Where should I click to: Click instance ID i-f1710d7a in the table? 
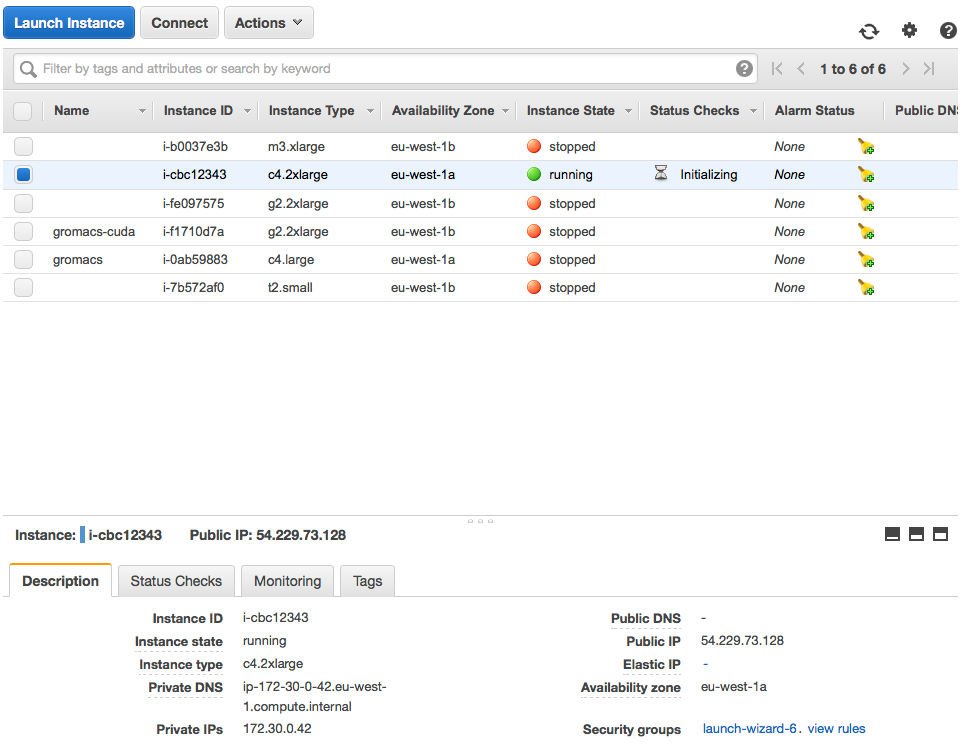193,232
